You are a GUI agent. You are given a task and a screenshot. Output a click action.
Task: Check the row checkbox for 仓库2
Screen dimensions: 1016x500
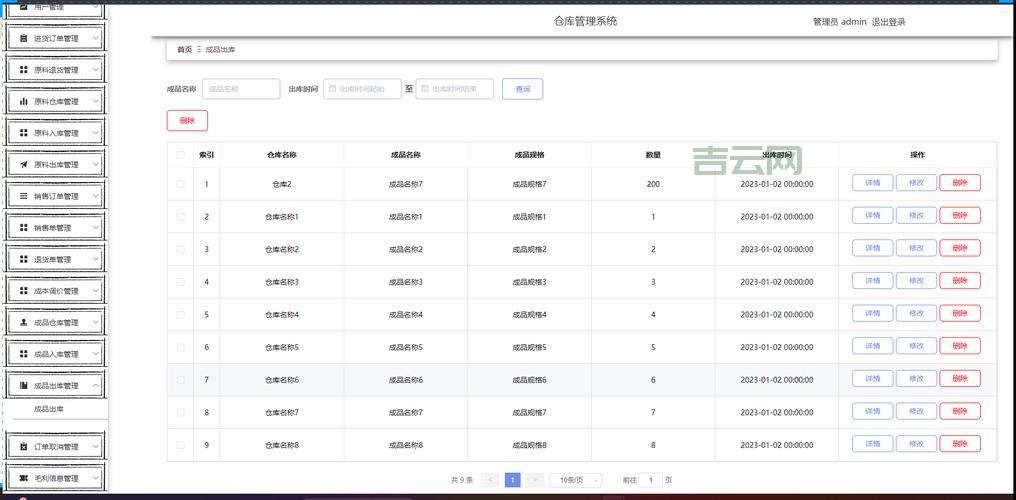tap(181, 184)
